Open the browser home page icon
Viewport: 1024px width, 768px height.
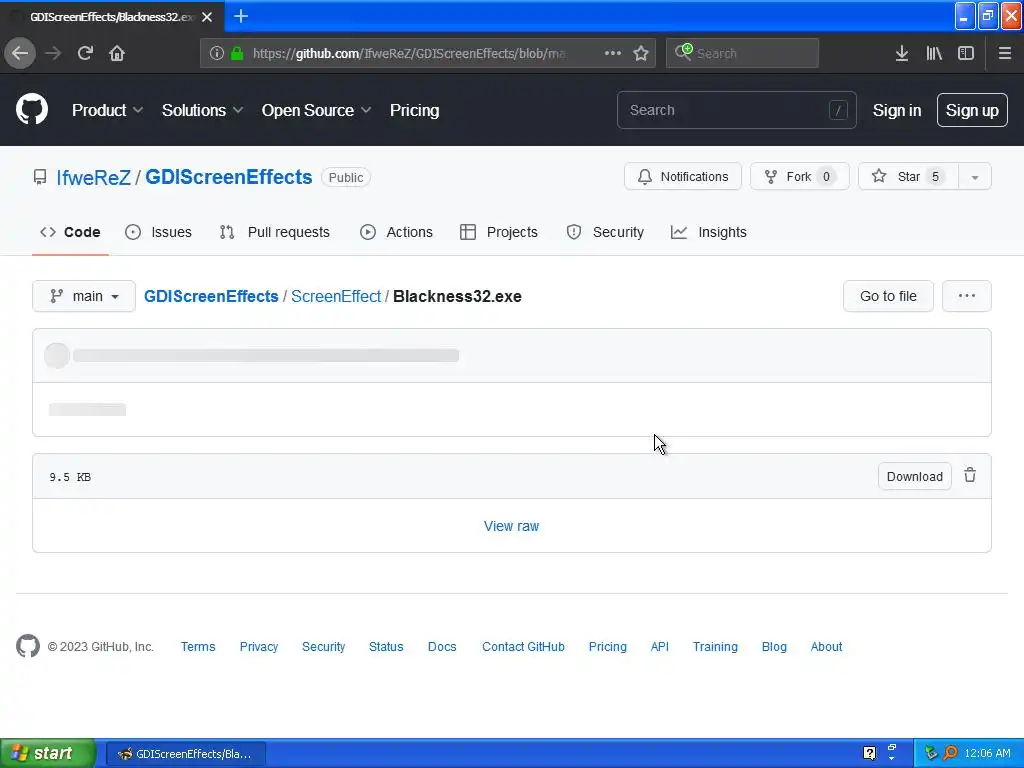(x=117, y=53)
